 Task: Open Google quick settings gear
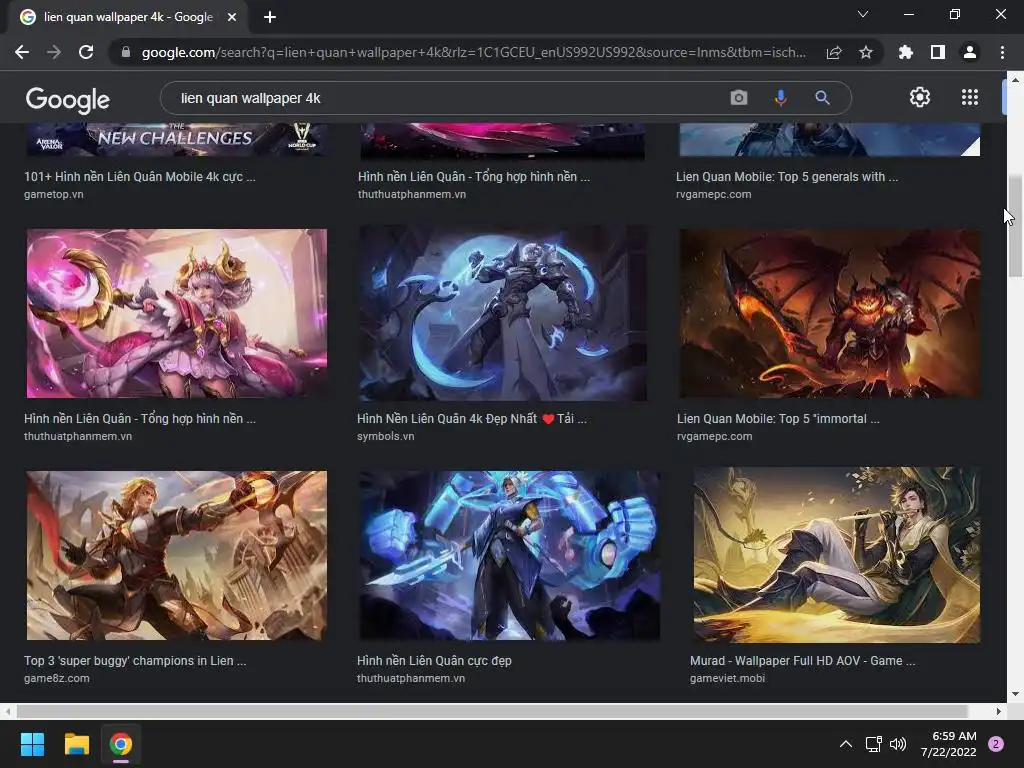click(x=920, y=97)
